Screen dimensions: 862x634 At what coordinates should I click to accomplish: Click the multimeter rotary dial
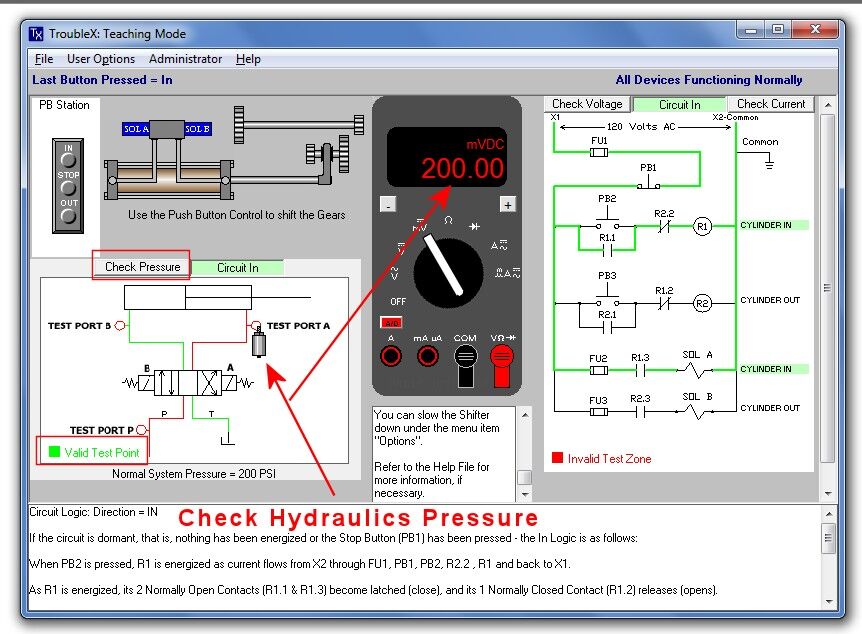(447, 272)
